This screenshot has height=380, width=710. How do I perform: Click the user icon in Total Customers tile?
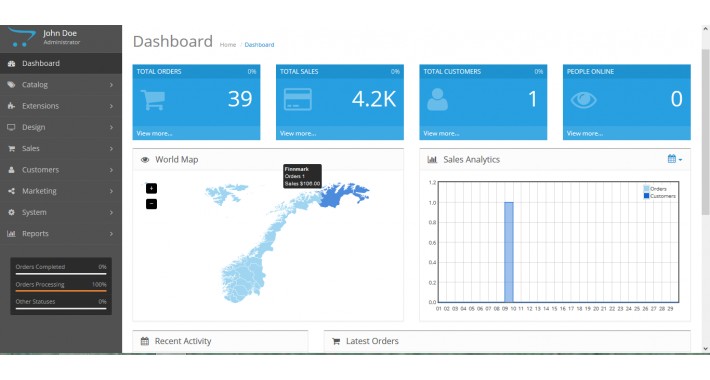tap(437, 100)
